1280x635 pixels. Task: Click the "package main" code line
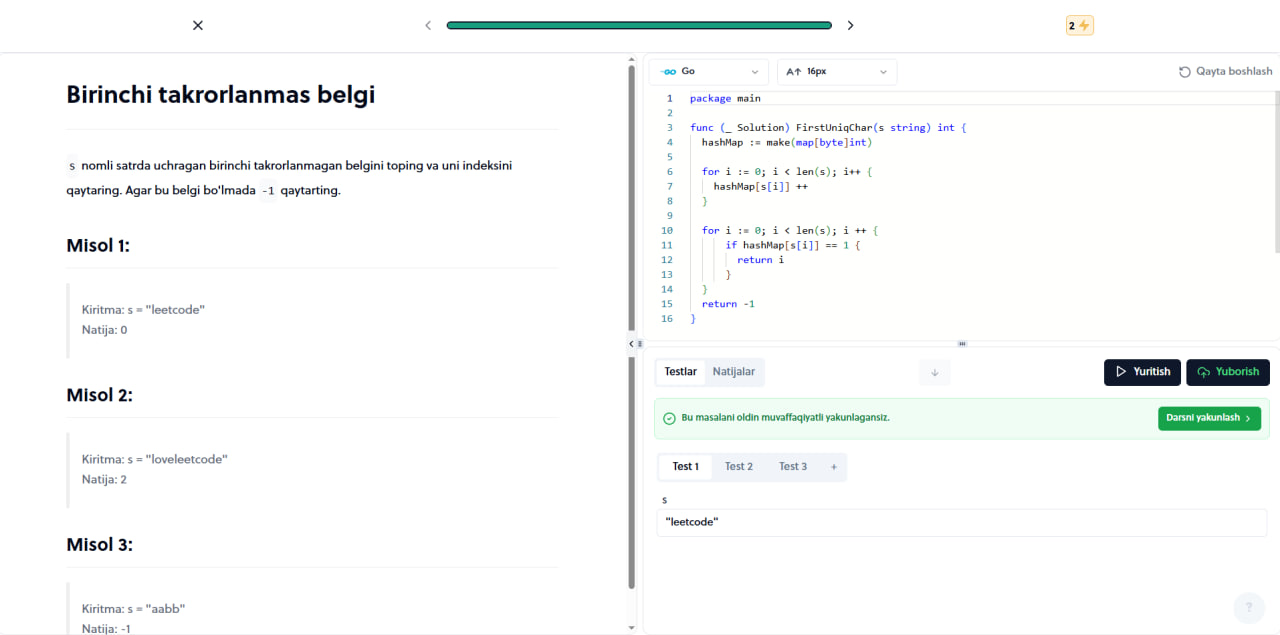[725, 99]
